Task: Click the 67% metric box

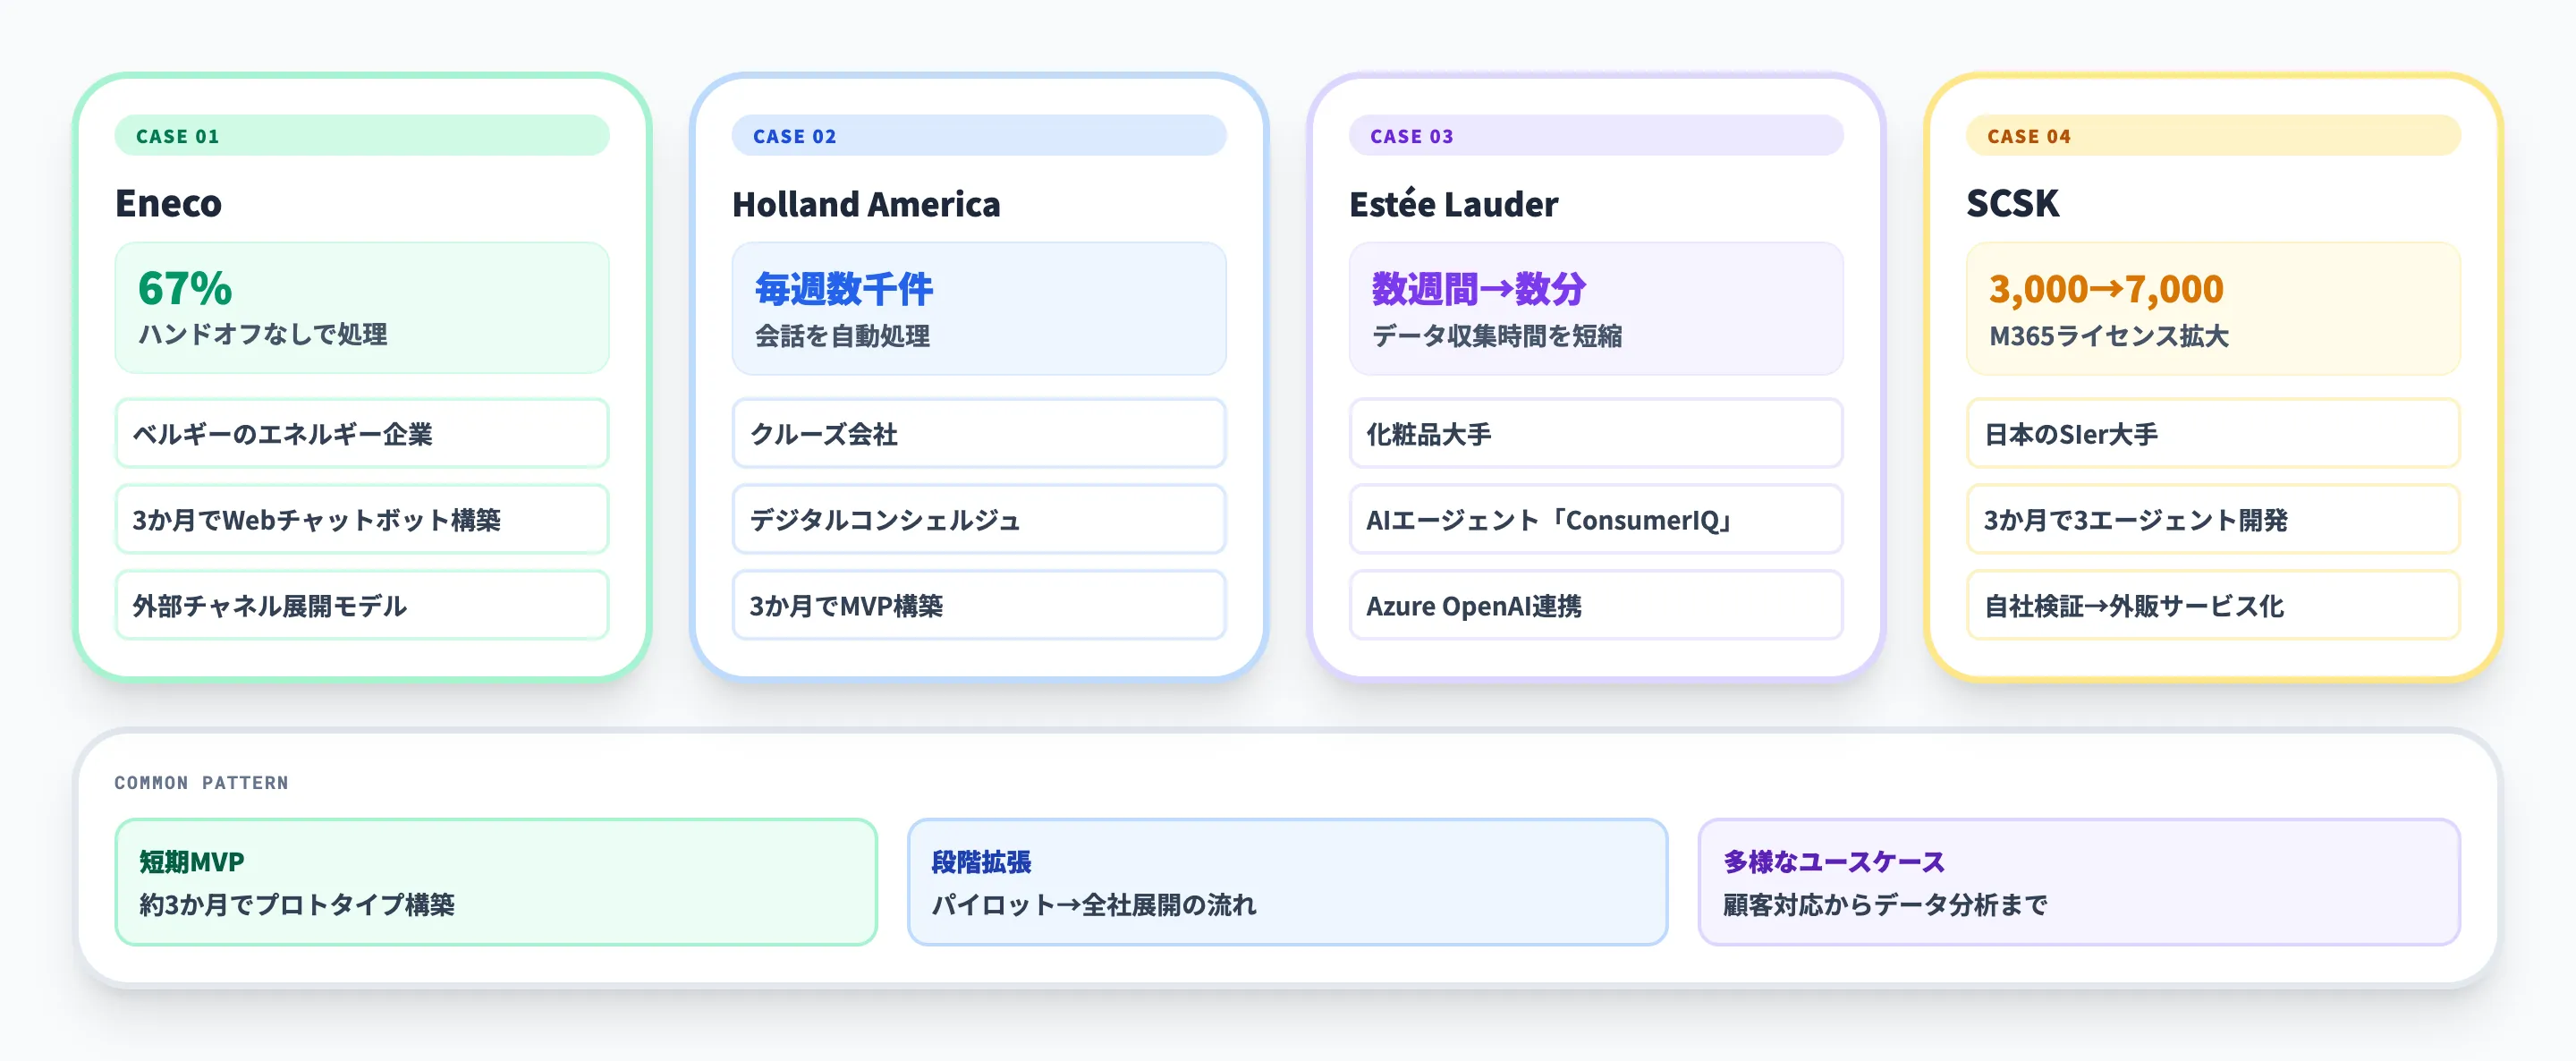Action: pos(363,308)
